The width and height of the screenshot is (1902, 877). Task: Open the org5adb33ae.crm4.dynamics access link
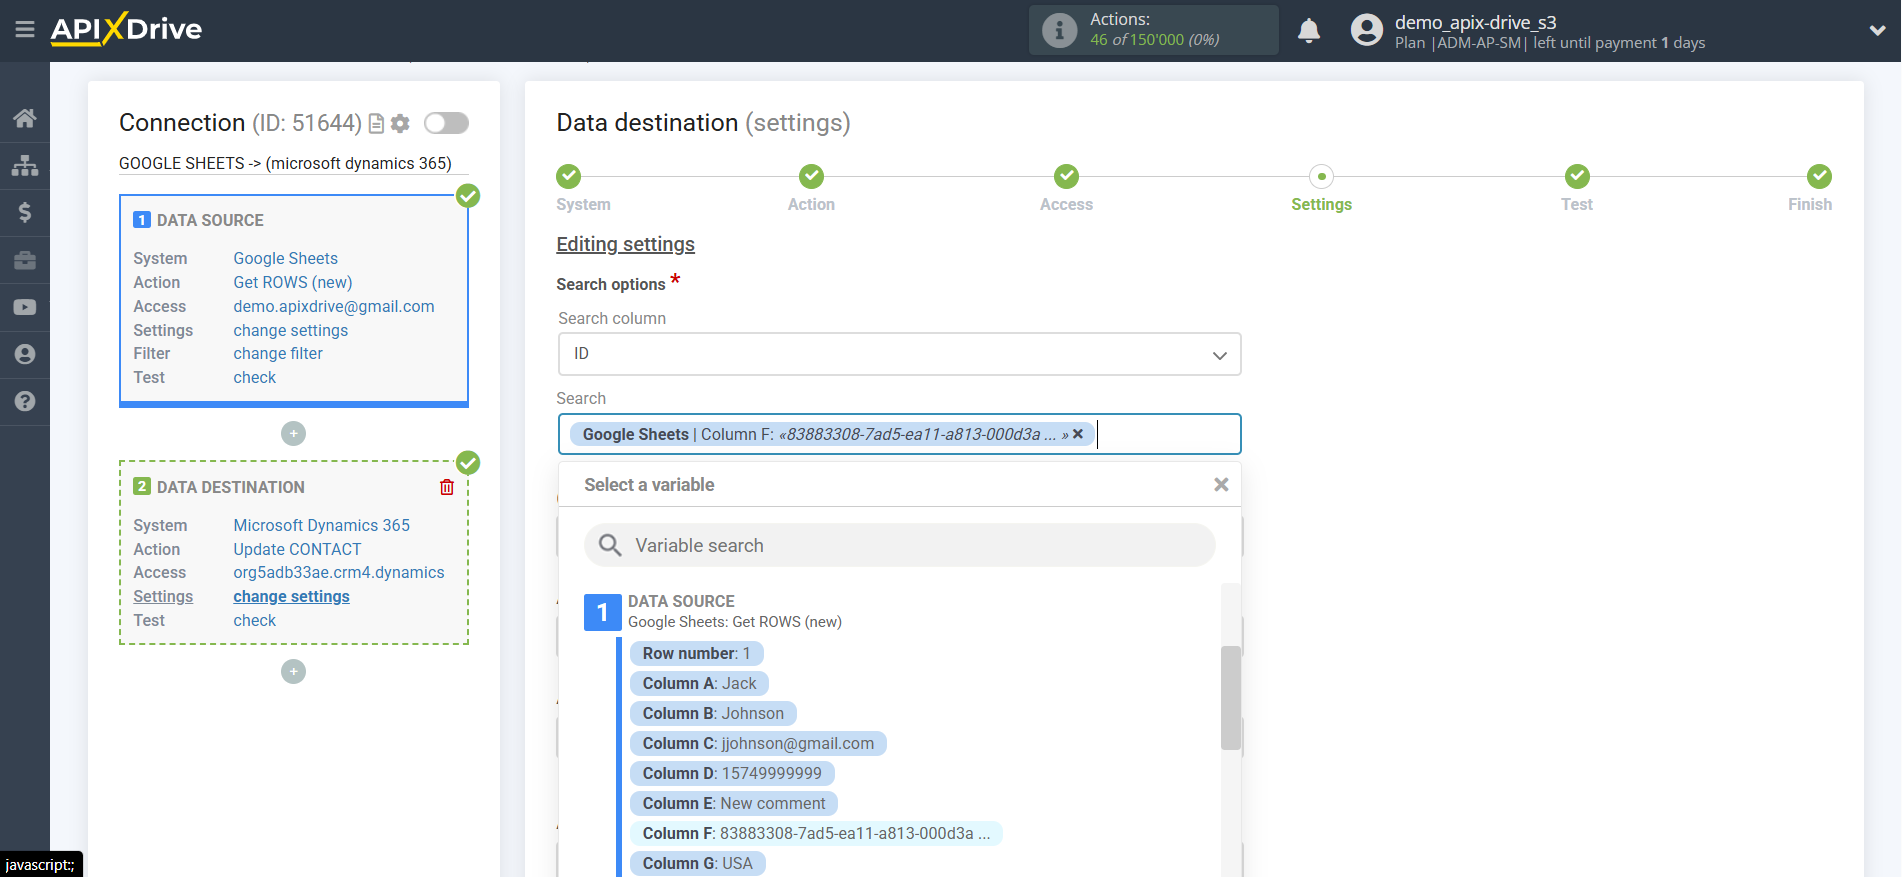(x=339, y=572)
